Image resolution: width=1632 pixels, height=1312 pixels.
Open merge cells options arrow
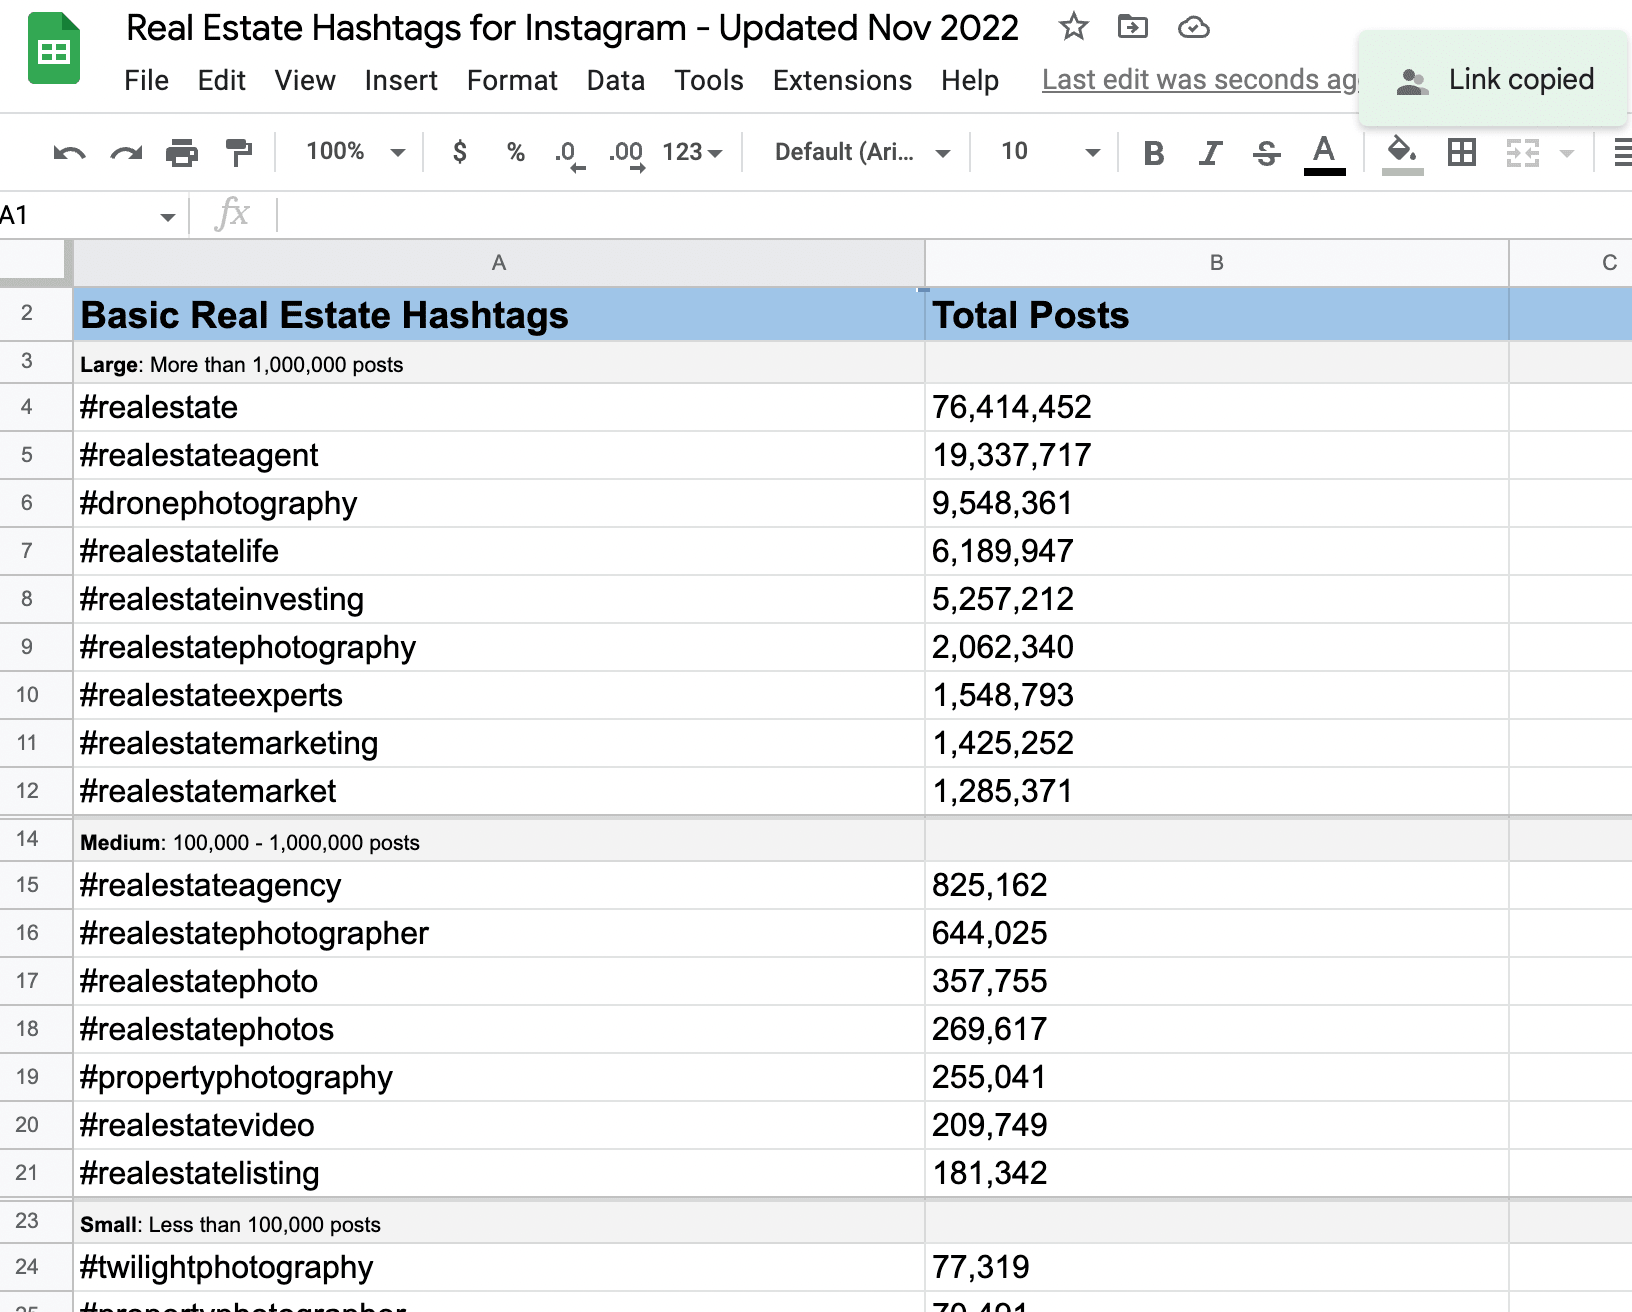click(x=1567, y=153)
